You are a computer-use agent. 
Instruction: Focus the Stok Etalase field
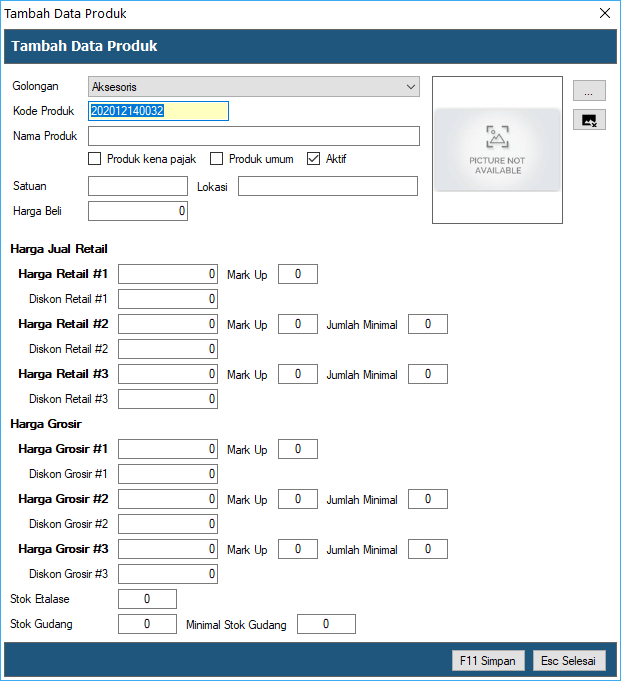[147, 599]
